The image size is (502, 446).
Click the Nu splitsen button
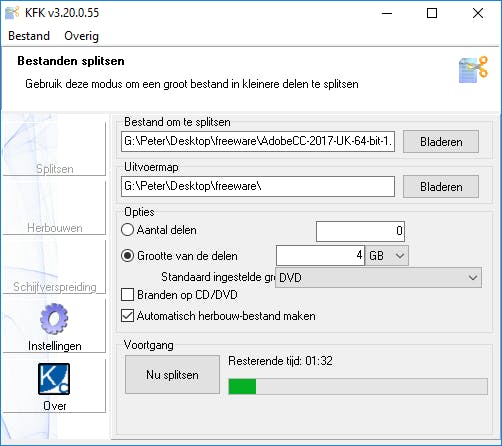point(172,375)
